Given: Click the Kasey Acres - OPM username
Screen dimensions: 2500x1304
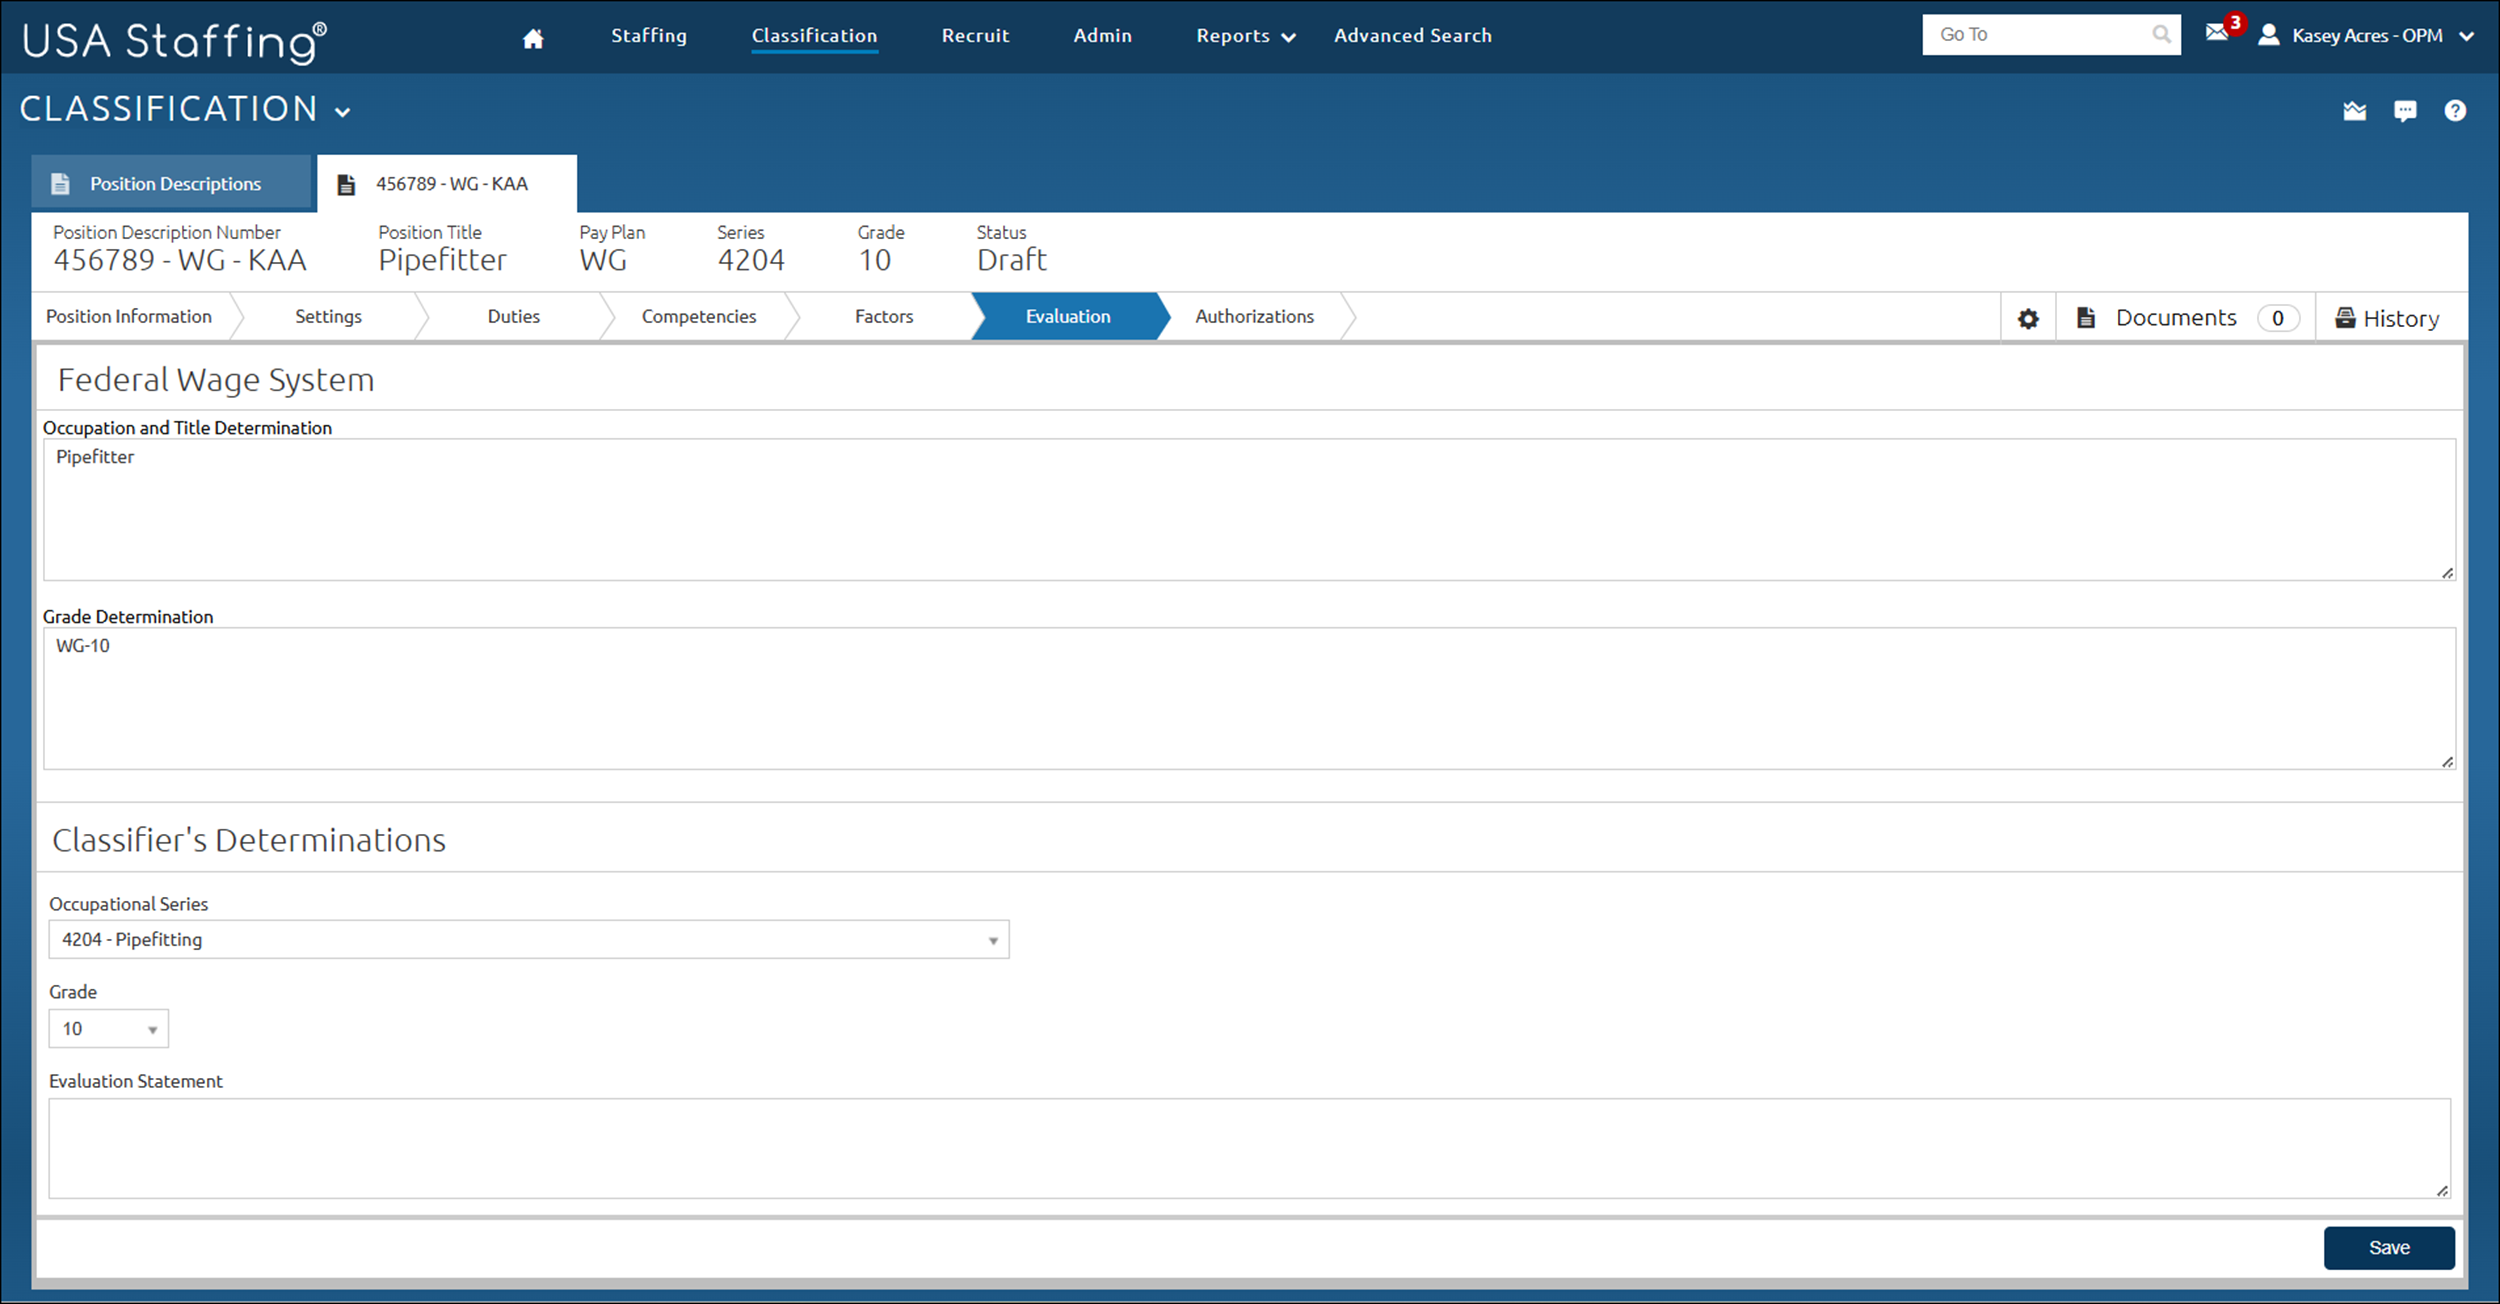Looking at the screenshot, I should [2367, 35].
